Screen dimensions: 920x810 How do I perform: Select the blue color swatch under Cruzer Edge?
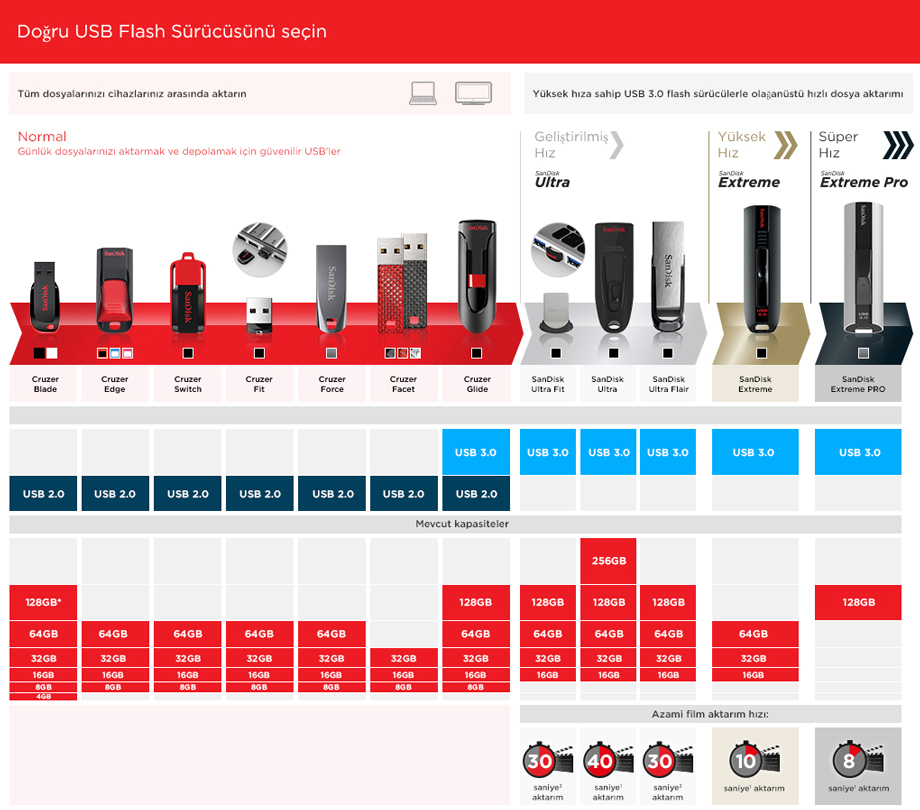pyautogui.click(x=114, y=353)
